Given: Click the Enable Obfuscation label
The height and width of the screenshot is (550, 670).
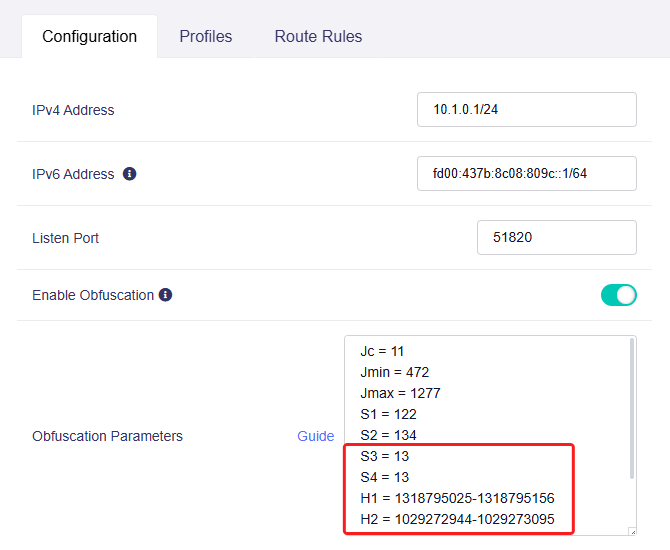Looking at the screenshot, I should click(x=93, y=295).
